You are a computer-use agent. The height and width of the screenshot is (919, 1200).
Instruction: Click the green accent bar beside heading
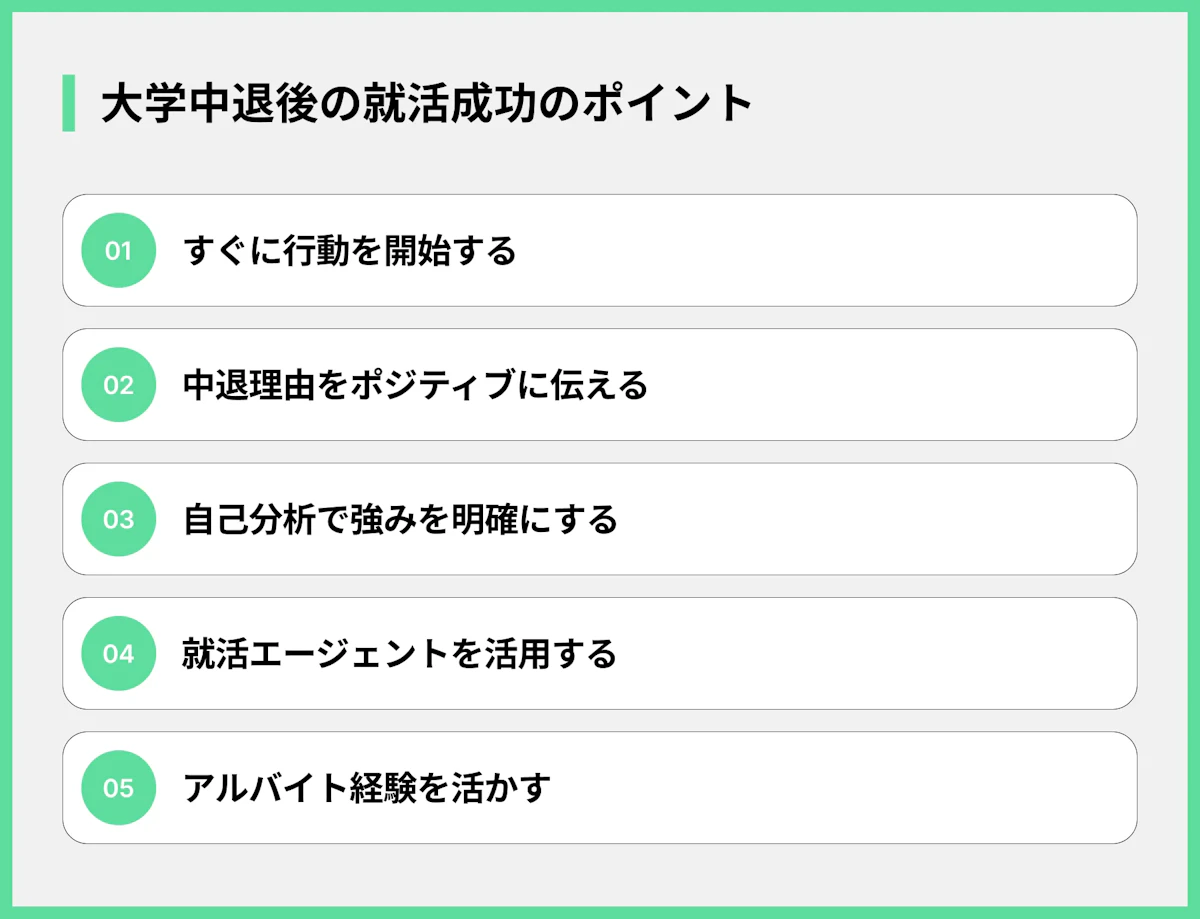click(68, 103)
